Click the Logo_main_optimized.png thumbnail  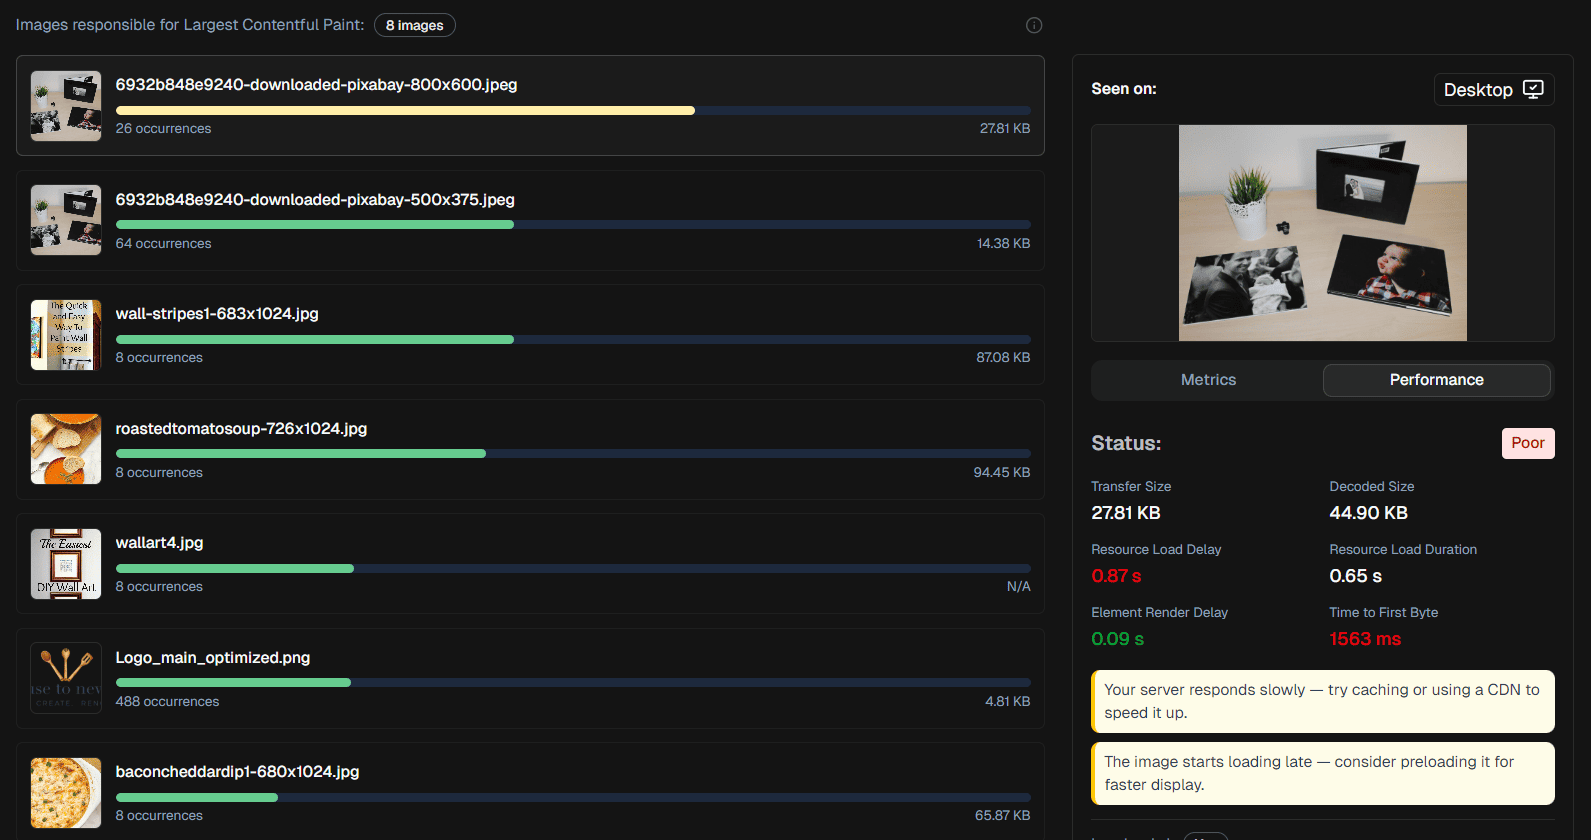66,678
